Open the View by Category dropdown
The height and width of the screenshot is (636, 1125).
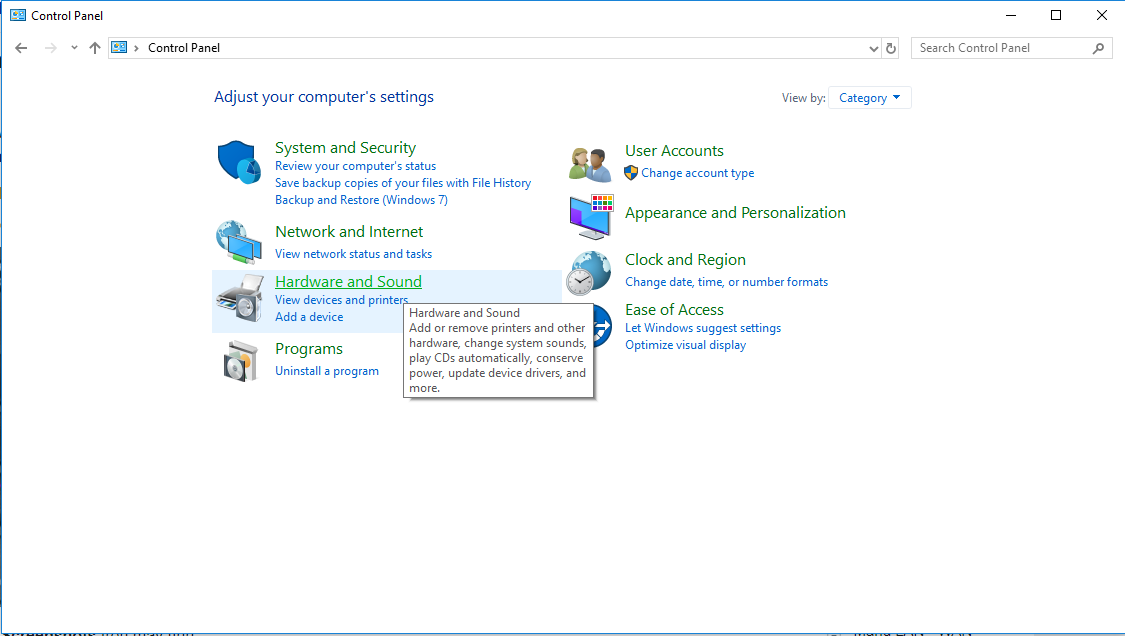869,98
